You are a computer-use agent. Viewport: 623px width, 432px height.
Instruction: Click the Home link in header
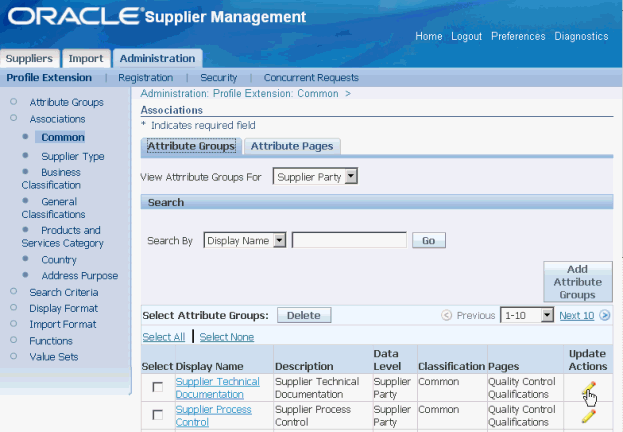429,36
